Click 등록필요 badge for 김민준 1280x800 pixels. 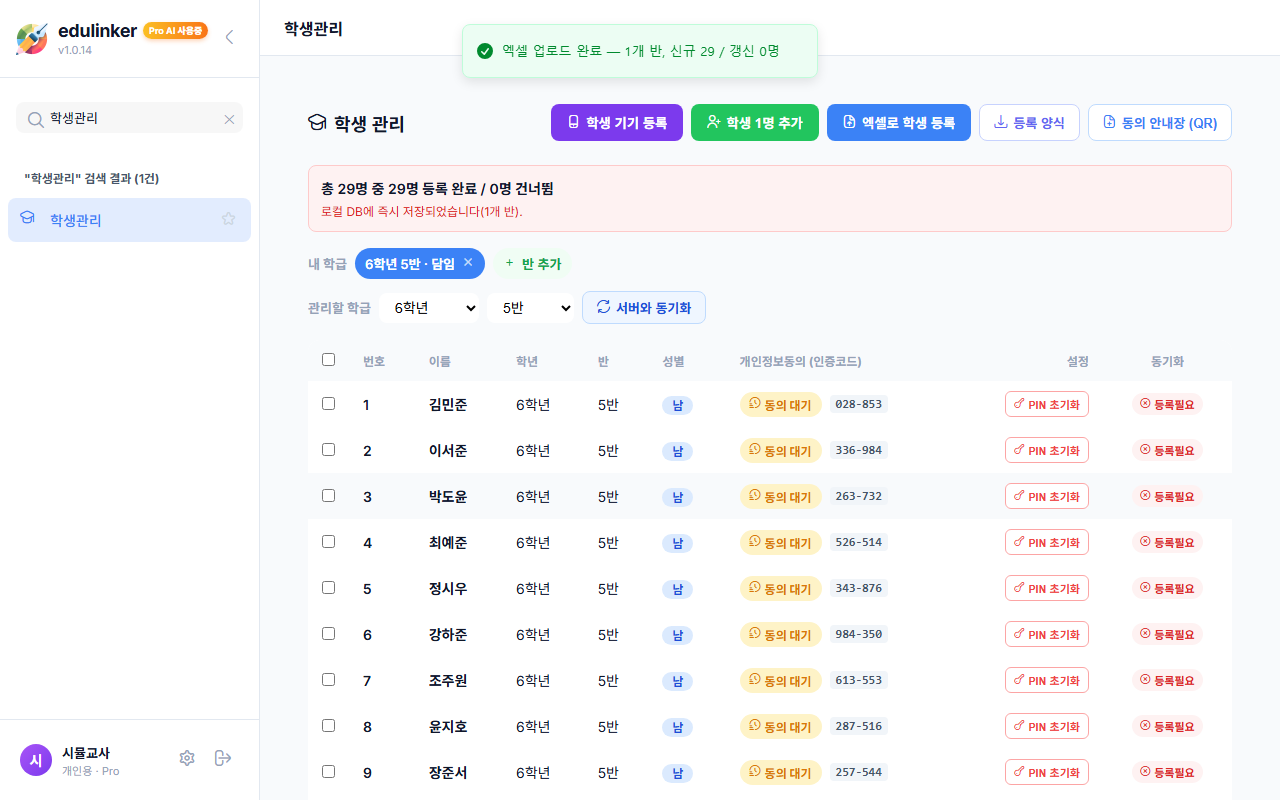click(x=1167, y=404)
